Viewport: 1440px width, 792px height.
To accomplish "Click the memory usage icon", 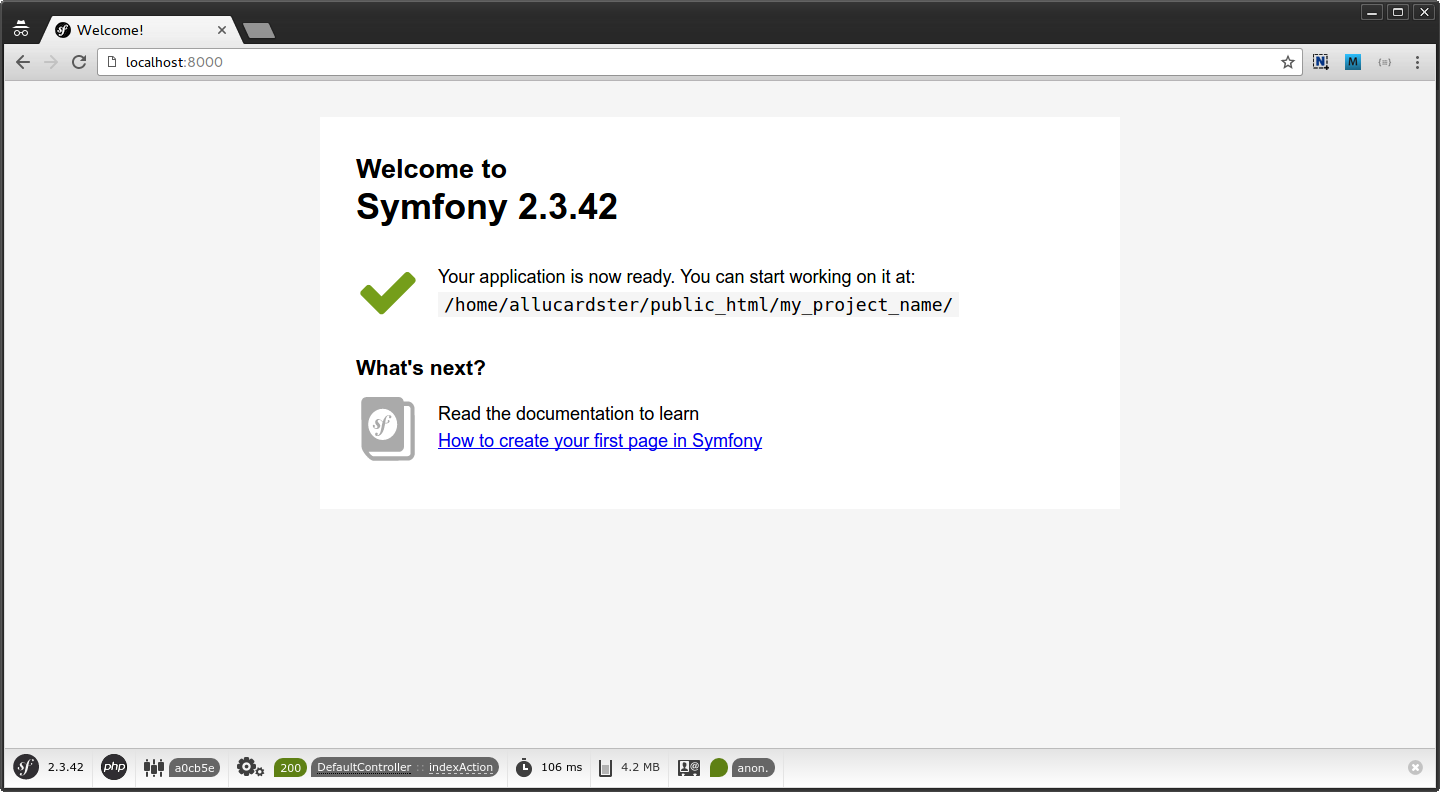I will (x=605, y=768).
